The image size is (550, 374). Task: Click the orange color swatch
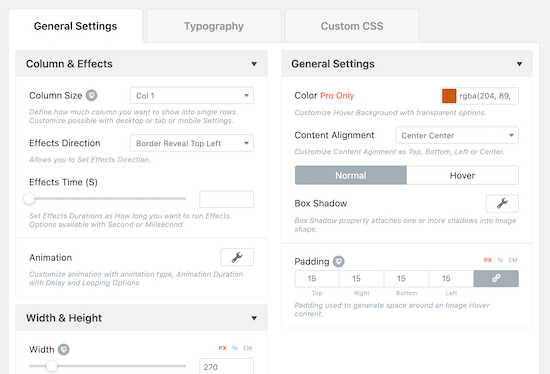(x=449, y=96)
